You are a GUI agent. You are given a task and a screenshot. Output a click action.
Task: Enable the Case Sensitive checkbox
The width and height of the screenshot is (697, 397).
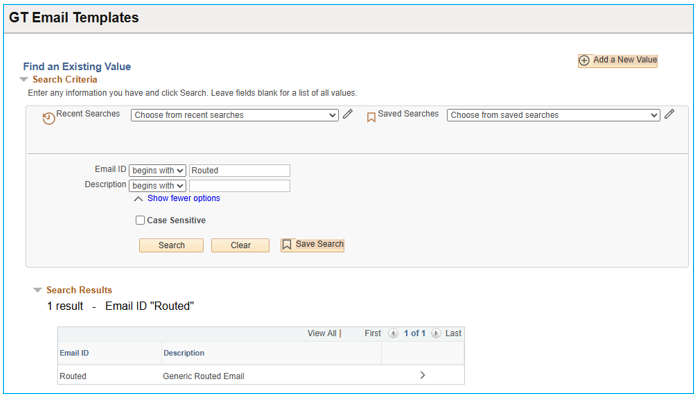pos(140,220)
